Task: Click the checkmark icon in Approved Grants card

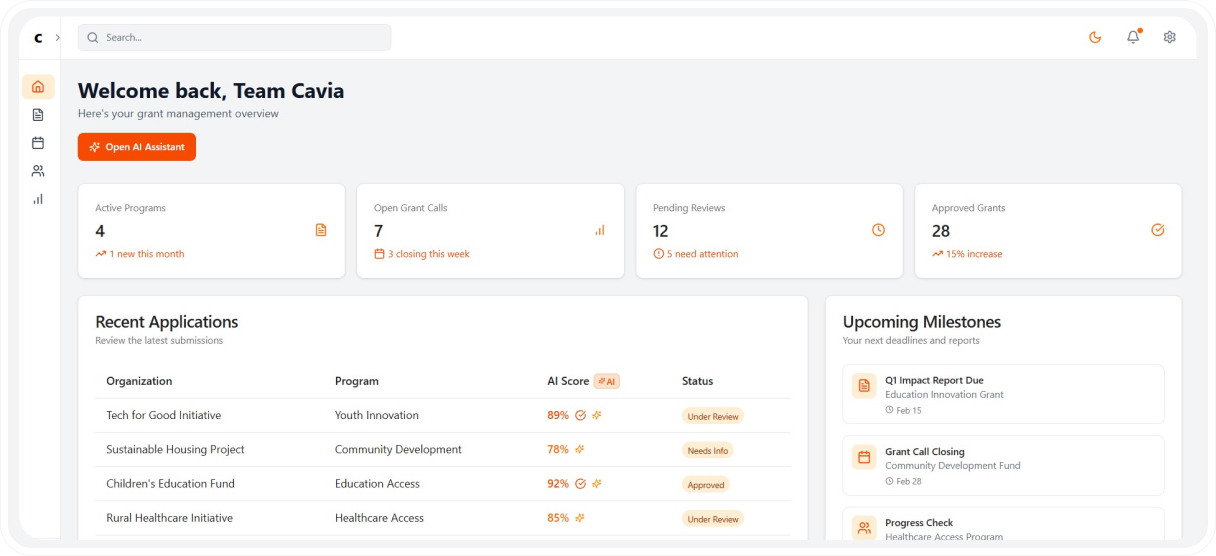Action: (x=1158, y=230)
